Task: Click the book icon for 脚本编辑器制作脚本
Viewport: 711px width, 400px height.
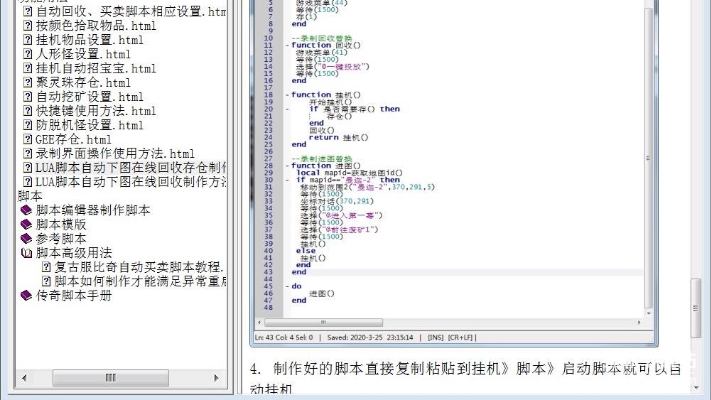Action: click(27, 211)
